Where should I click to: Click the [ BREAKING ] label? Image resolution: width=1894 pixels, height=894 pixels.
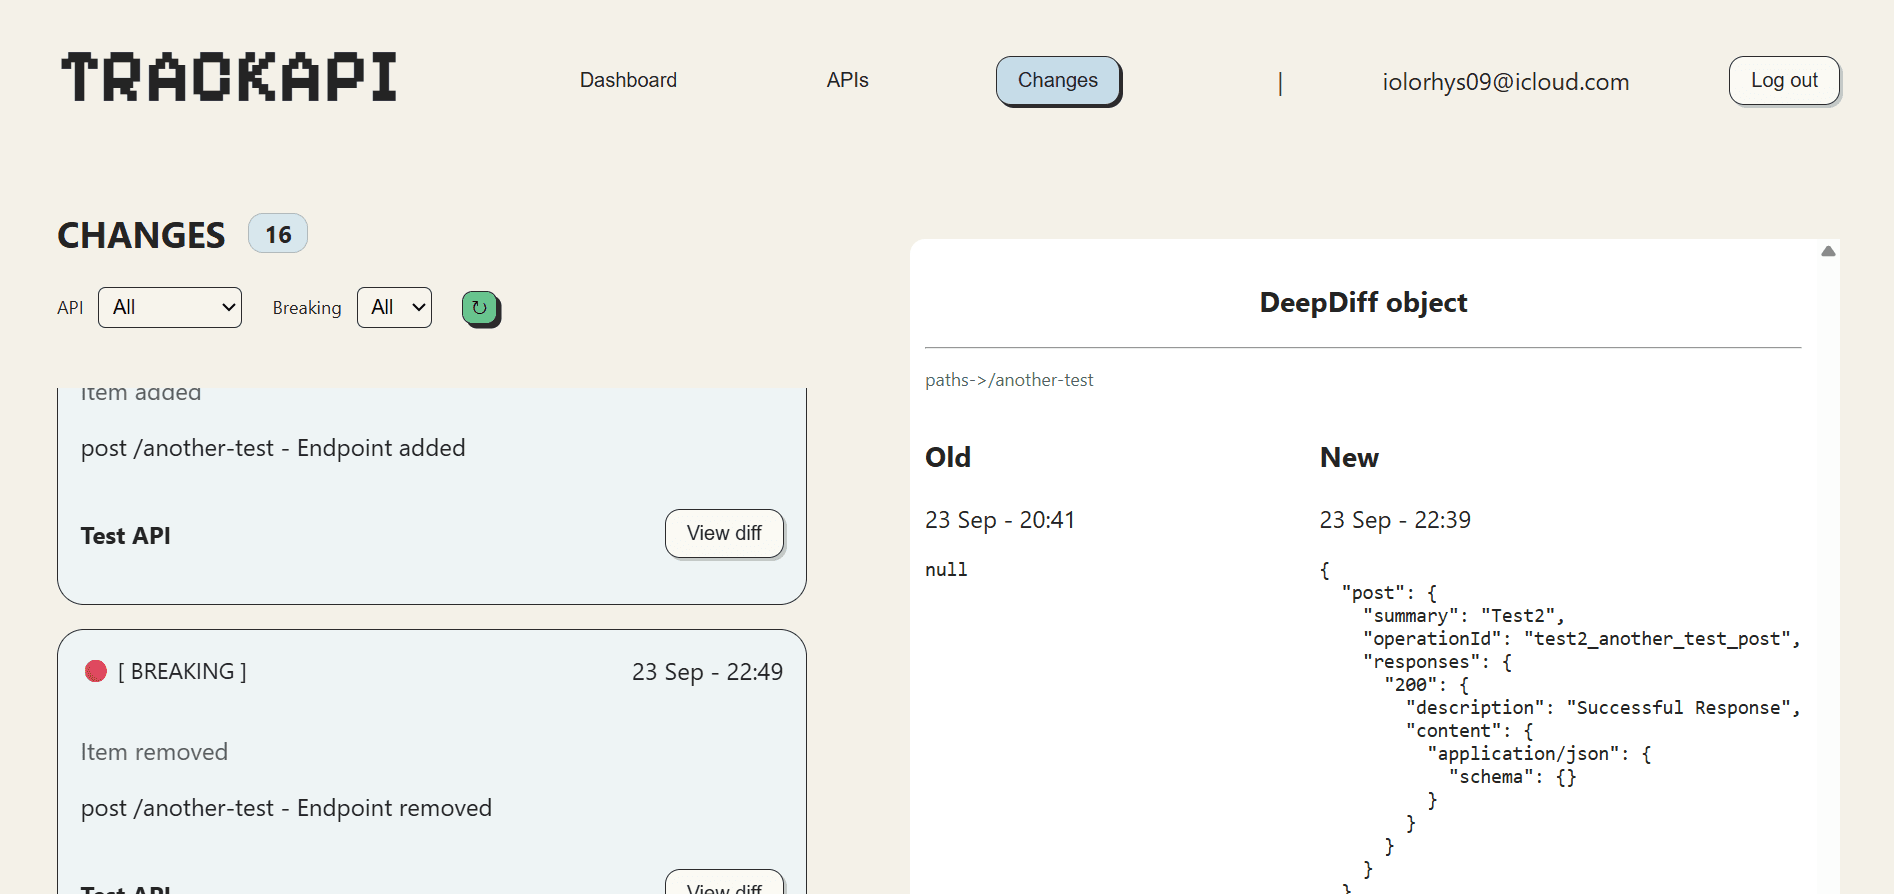(x=182, y=671)
